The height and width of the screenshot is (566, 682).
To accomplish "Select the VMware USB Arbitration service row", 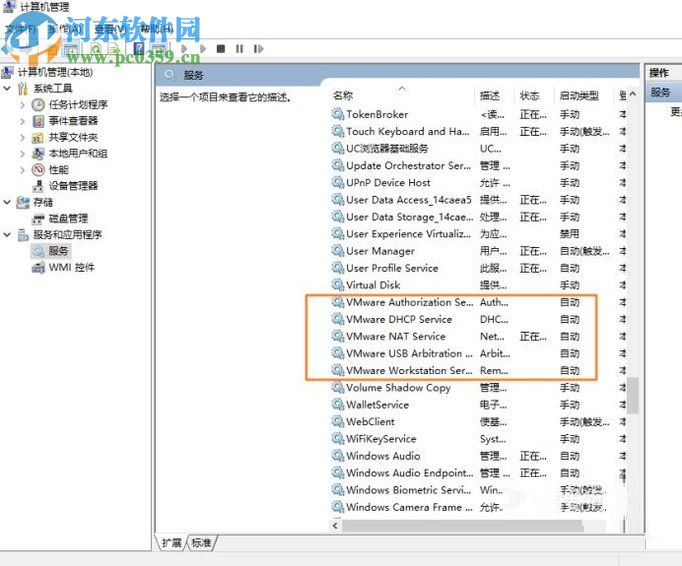I will [x=478, y=353].
